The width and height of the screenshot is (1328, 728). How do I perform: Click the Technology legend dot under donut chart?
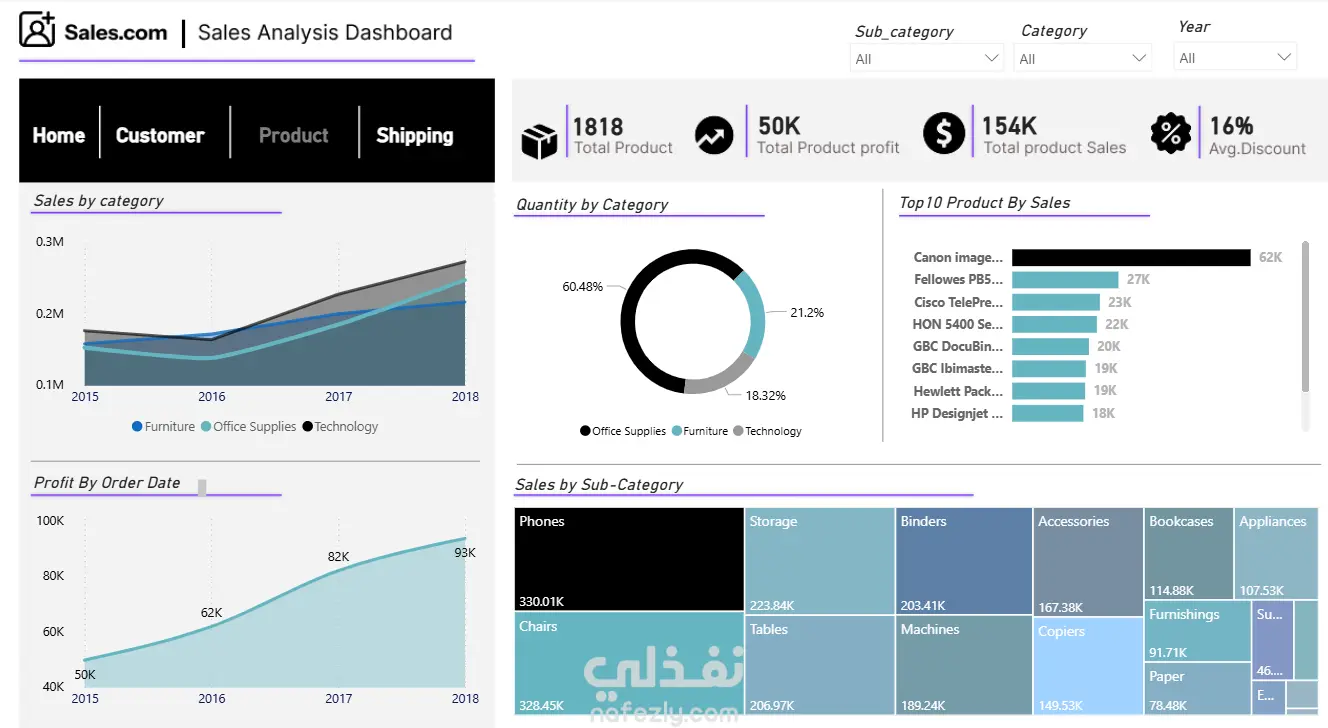pos(738,431)
